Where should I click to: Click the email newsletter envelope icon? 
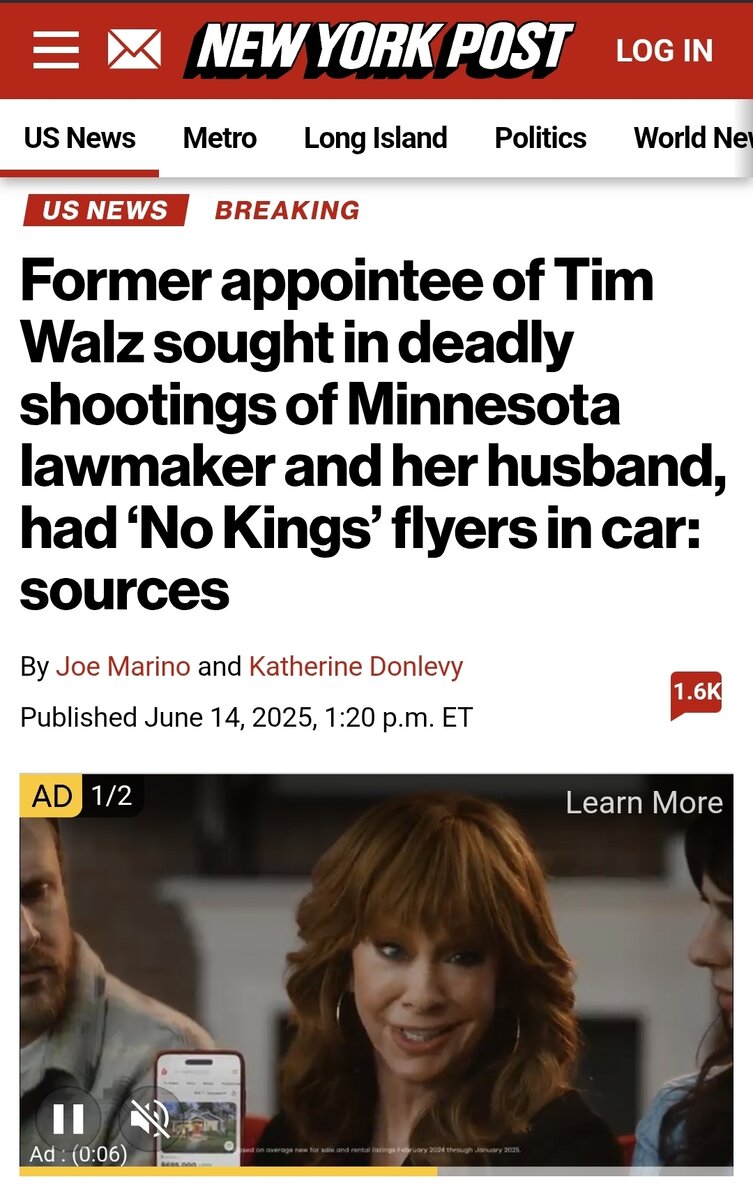(x=134, y=50)
